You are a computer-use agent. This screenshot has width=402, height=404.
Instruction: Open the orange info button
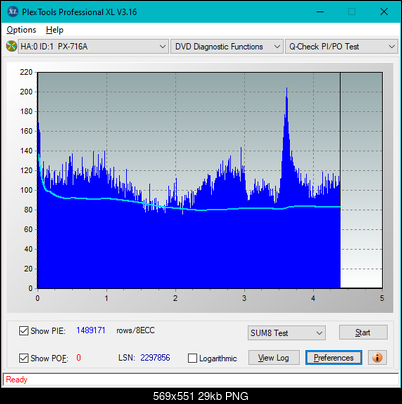tap(377, 358)
